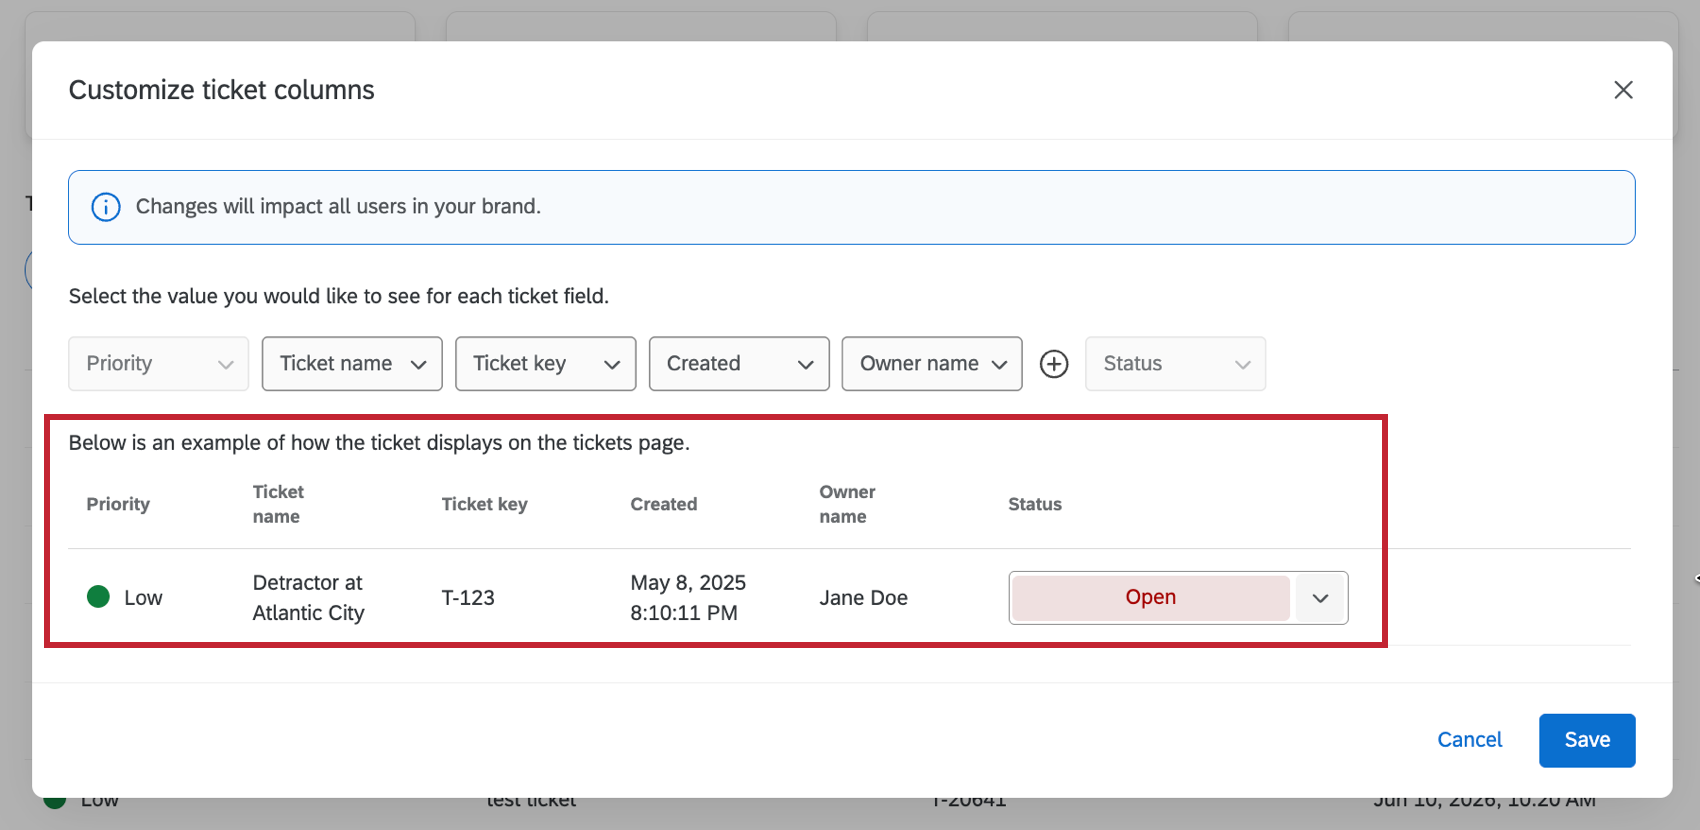Image resolution: width=1700 pixels, height=830 pixels.
Task: Open the Status column dropdown
Action: (x=1176, y=364)
